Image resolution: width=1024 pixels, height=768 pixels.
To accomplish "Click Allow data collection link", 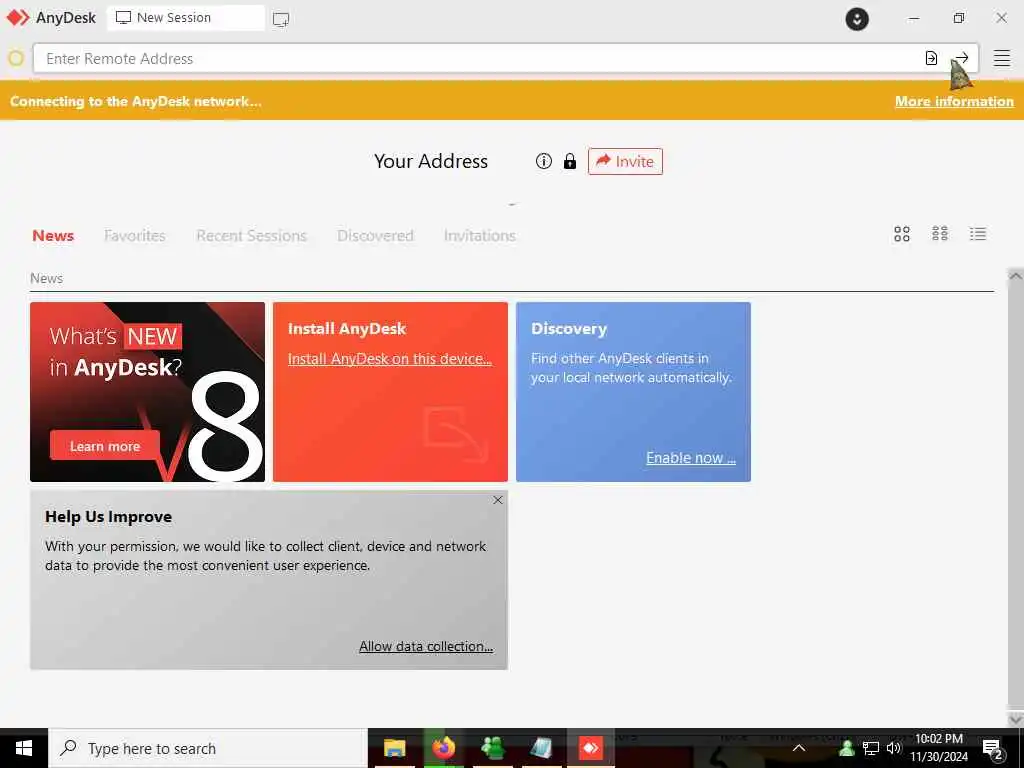I will [426, 646].
